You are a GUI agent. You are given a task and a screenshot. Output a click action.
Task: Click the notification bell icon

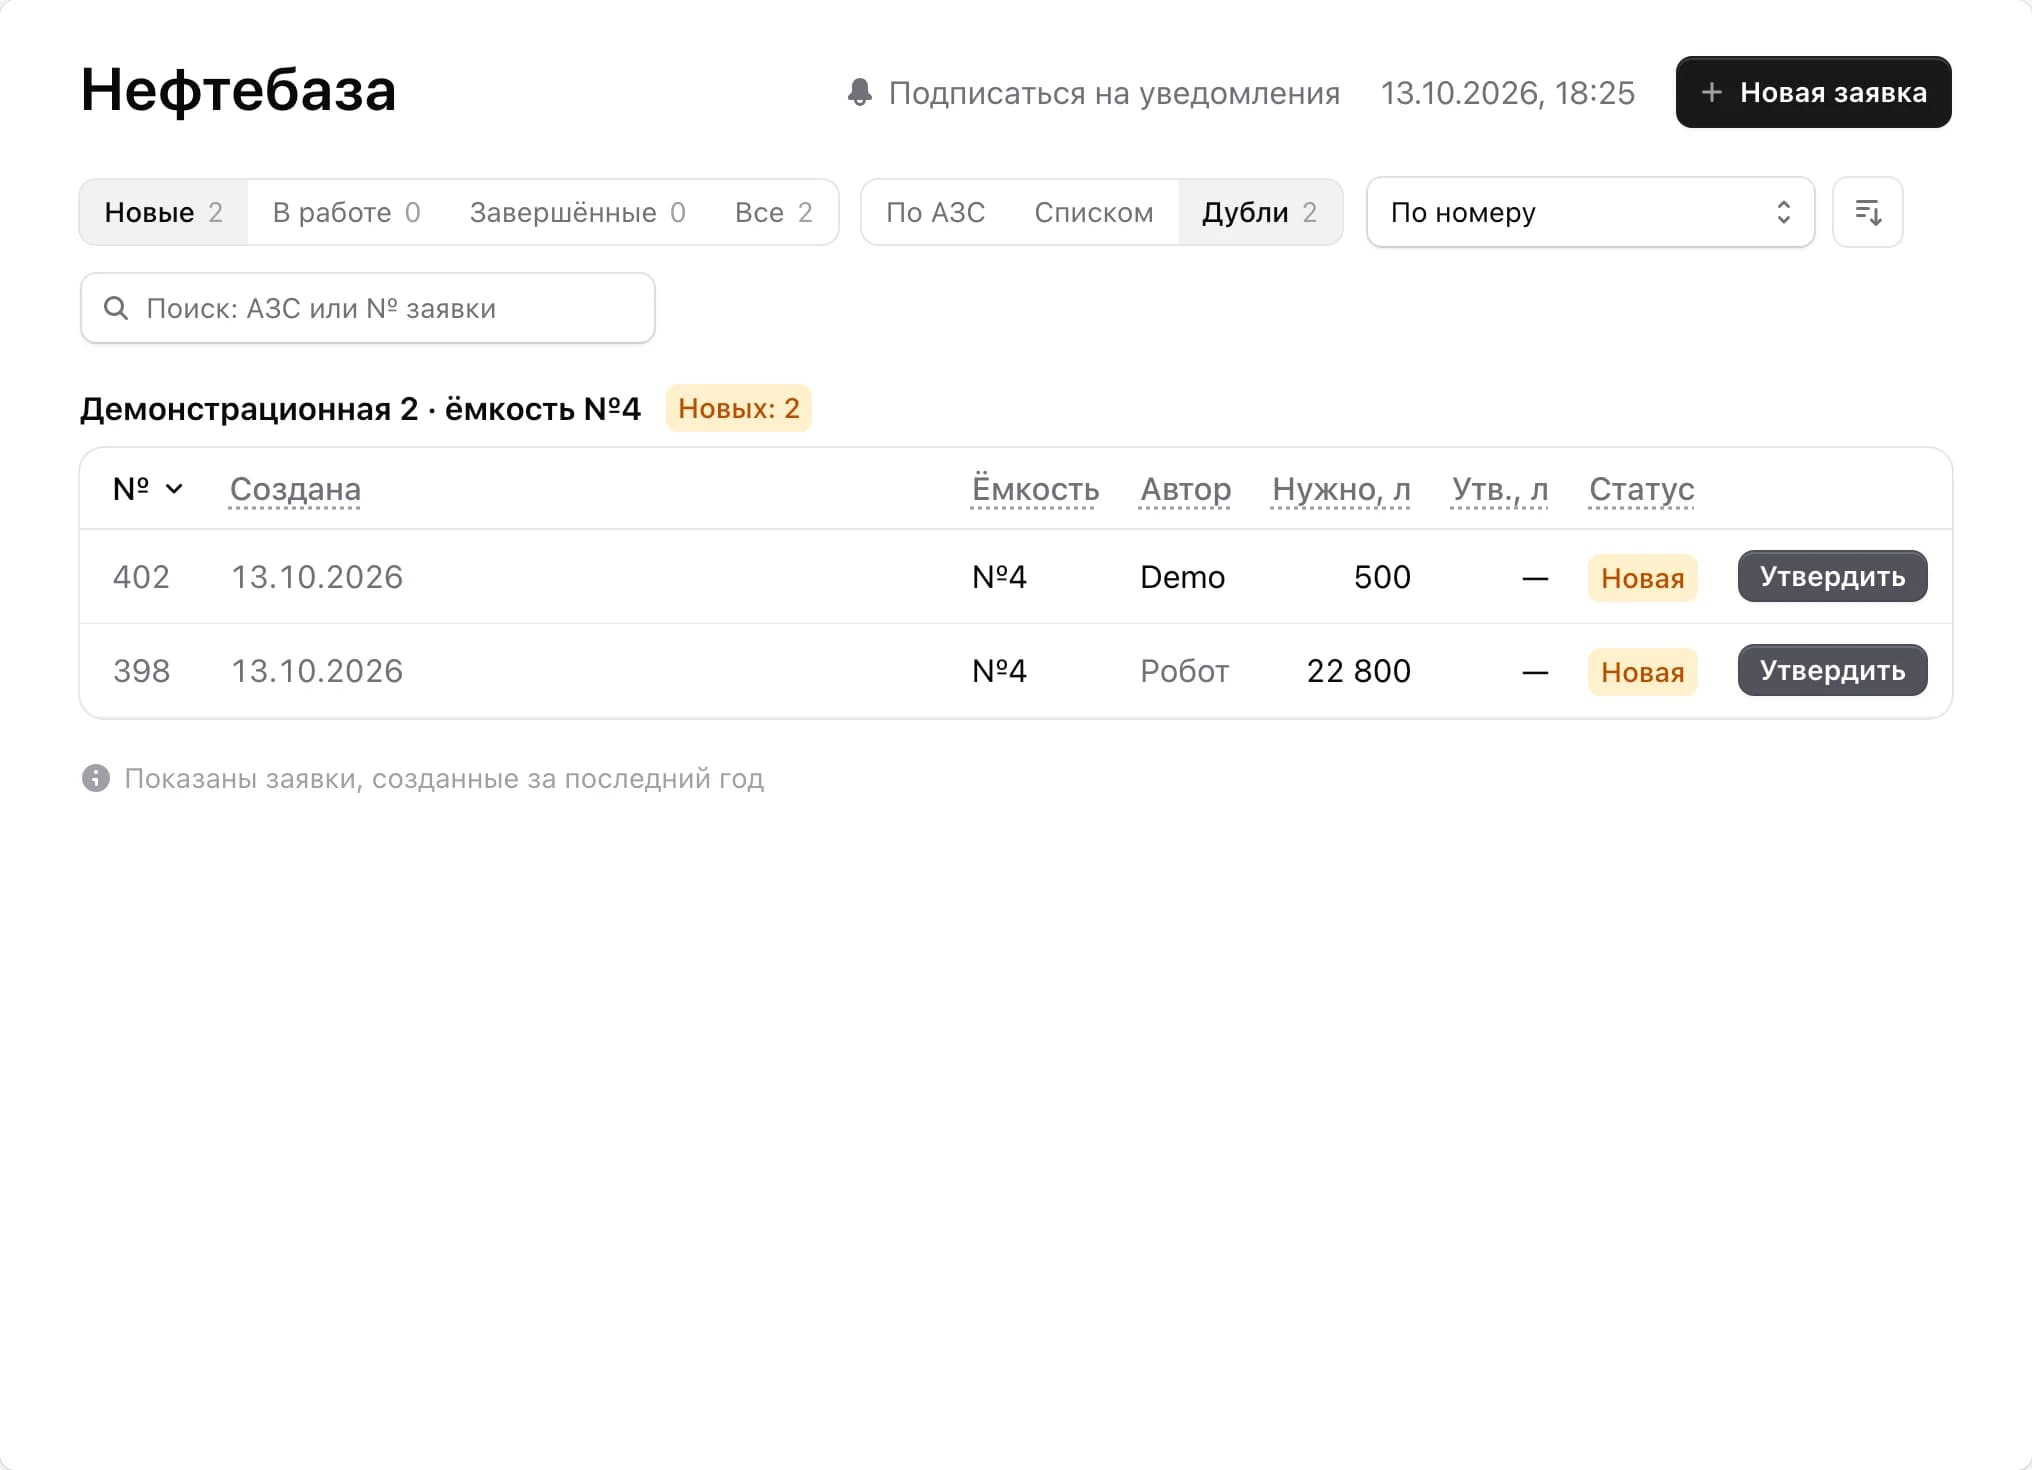[859, 92]
